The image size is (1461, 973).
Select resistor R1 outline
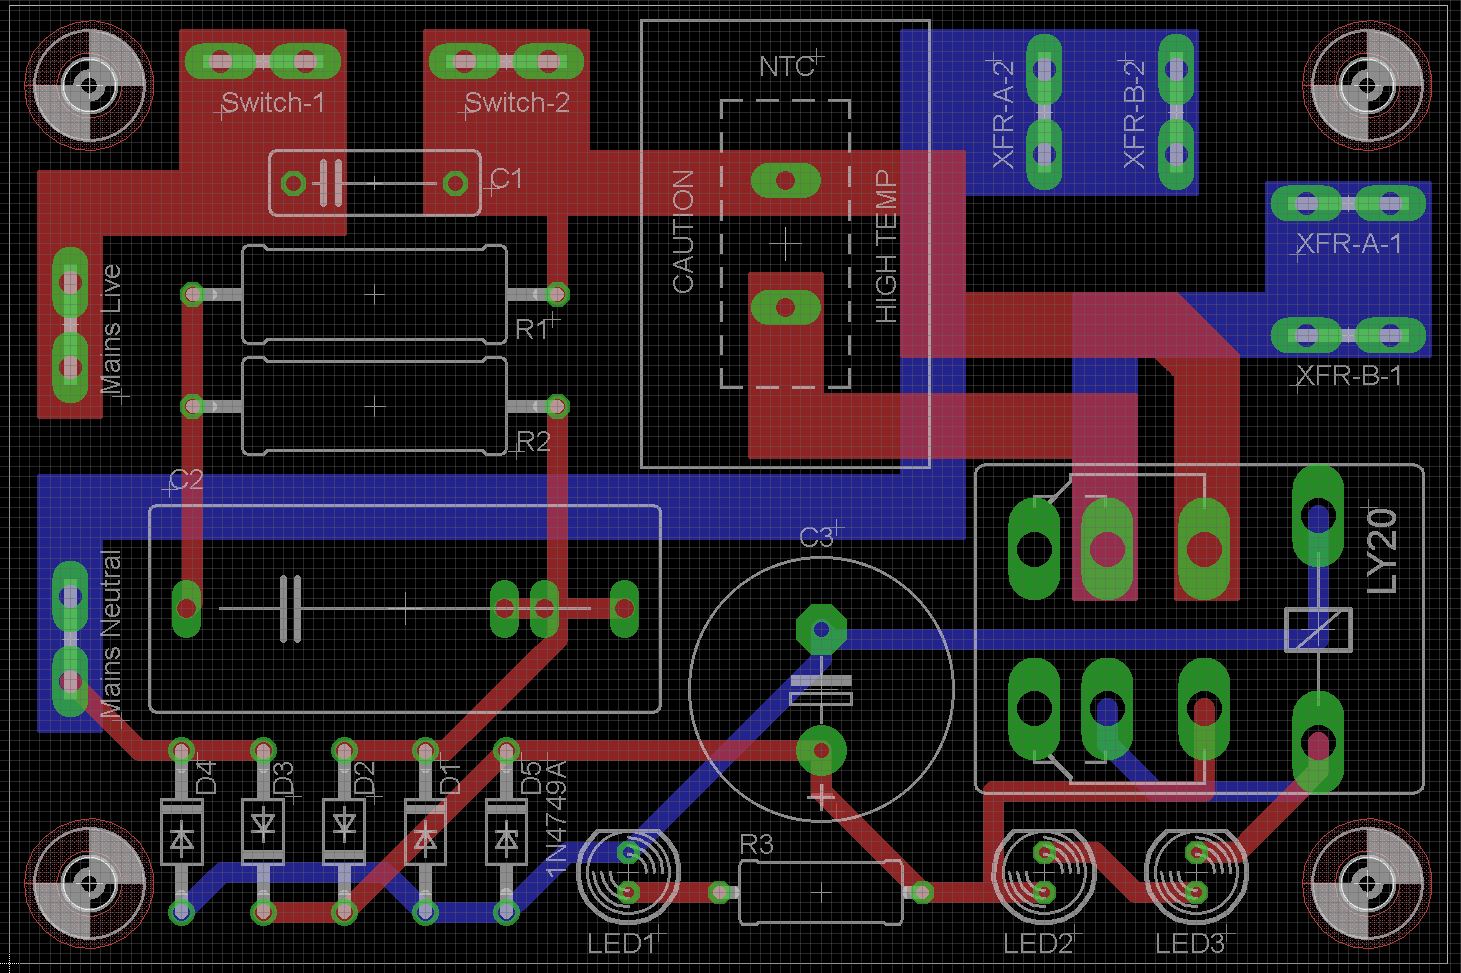[375, 294]
